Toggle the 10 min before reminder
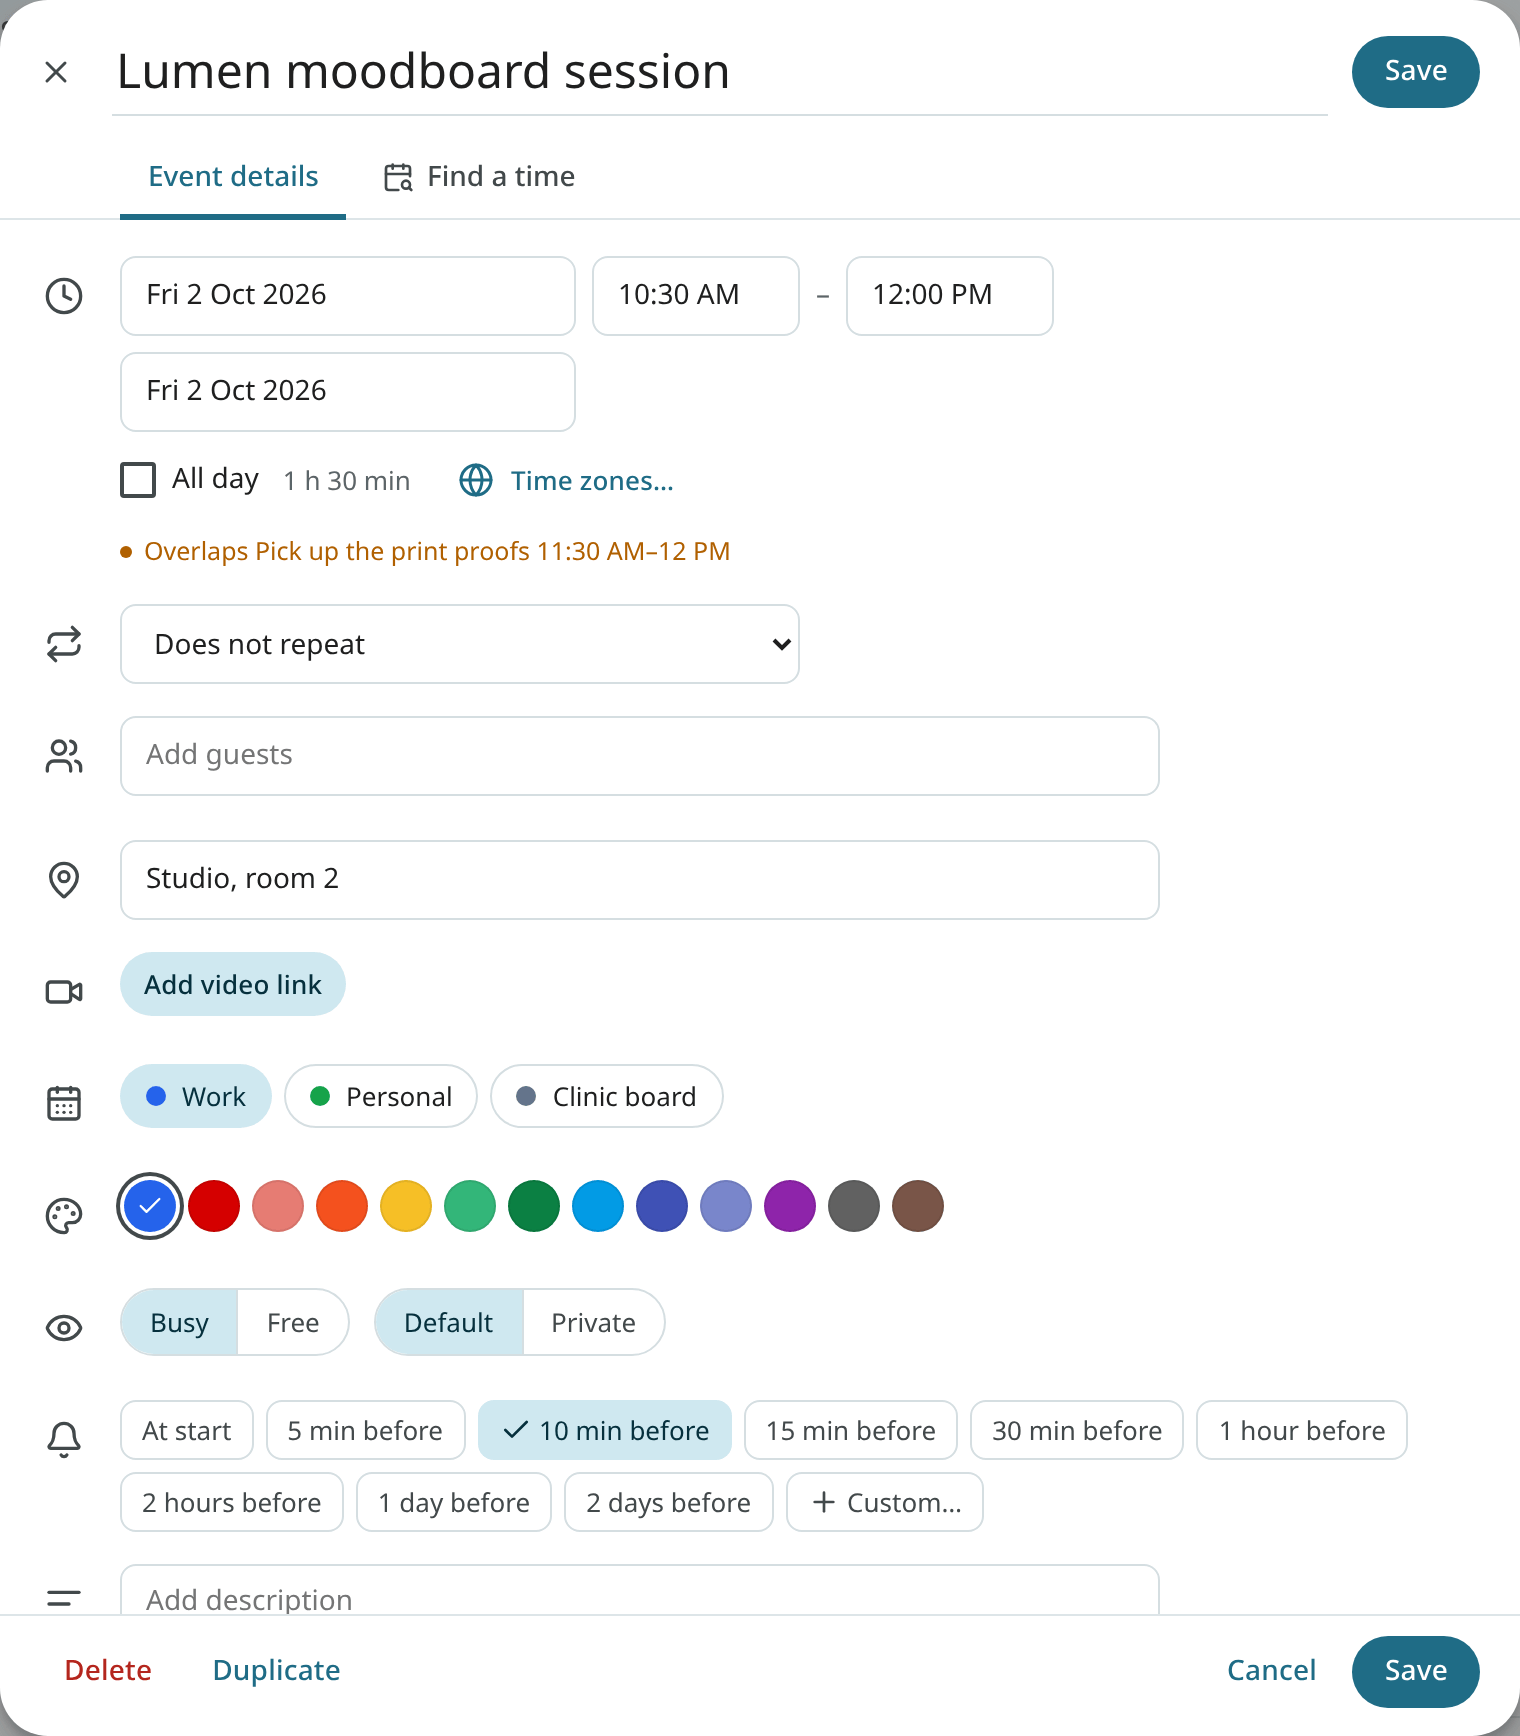The width and height of the screenshot is (1520, 1736). pyautogui.click(x=605, y=1430)
